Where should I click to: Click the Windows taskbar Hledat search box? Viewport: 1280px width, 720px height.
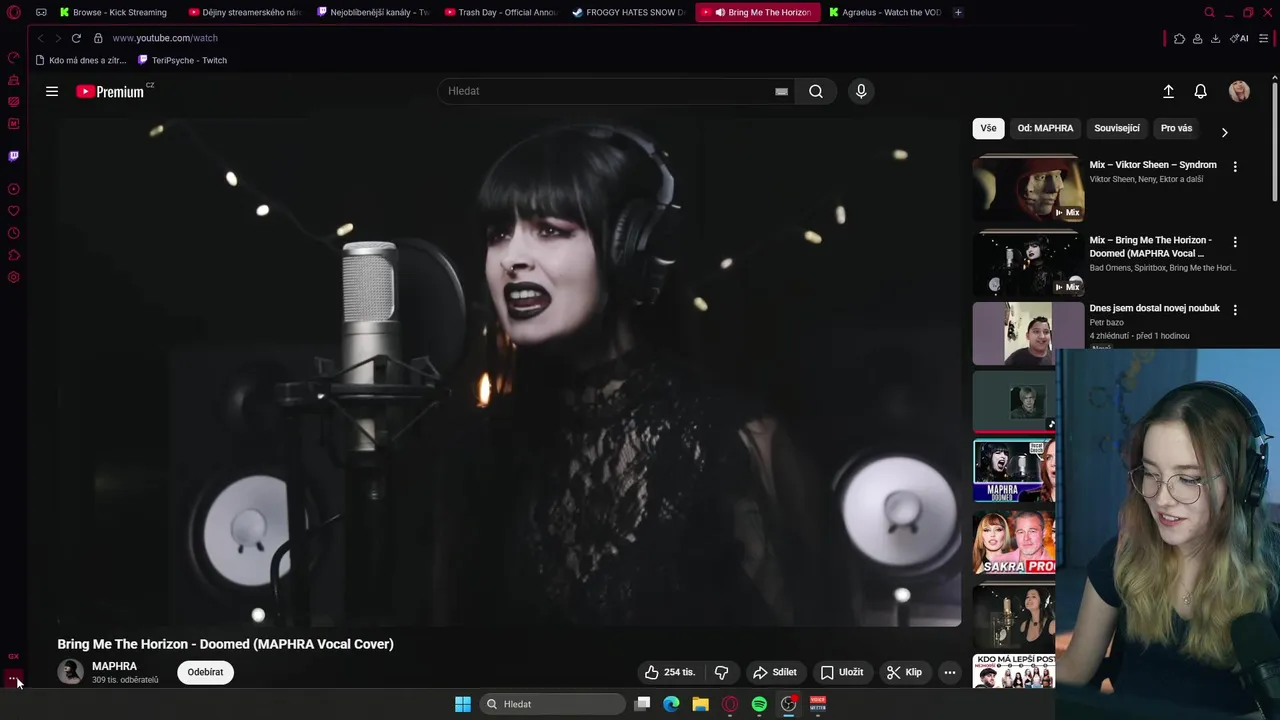click(x=553, y=704)
